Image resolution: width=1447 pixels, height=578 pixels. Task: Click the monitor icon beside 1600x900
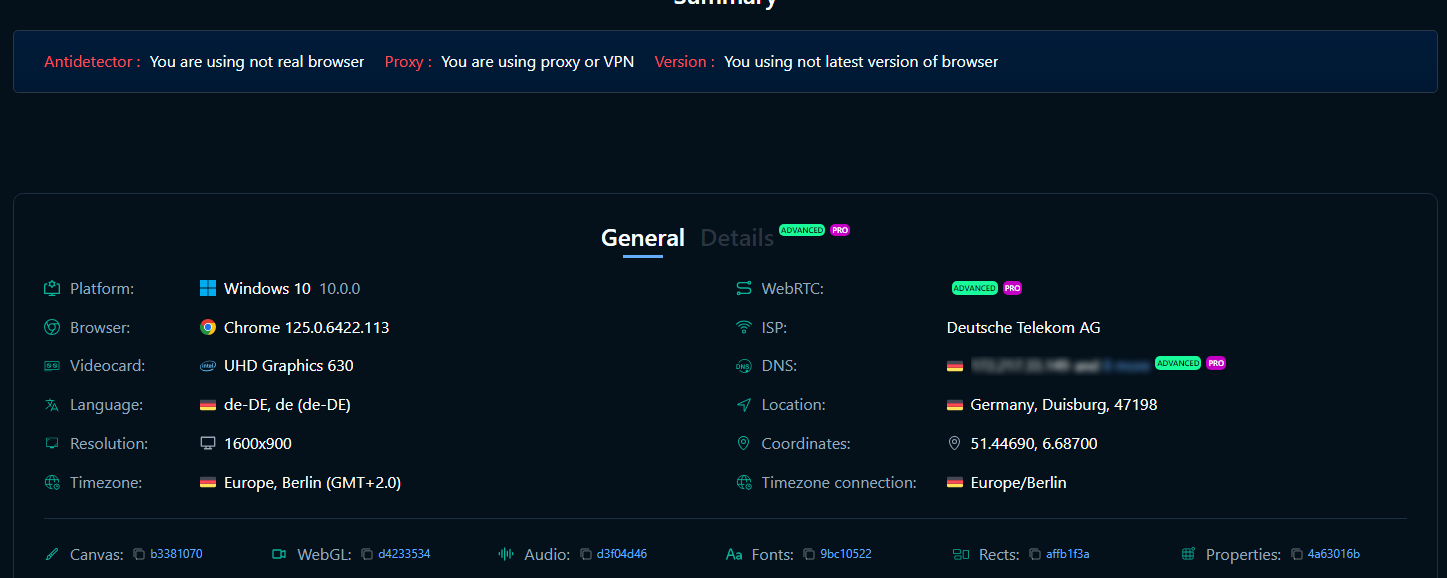[208, 443]
